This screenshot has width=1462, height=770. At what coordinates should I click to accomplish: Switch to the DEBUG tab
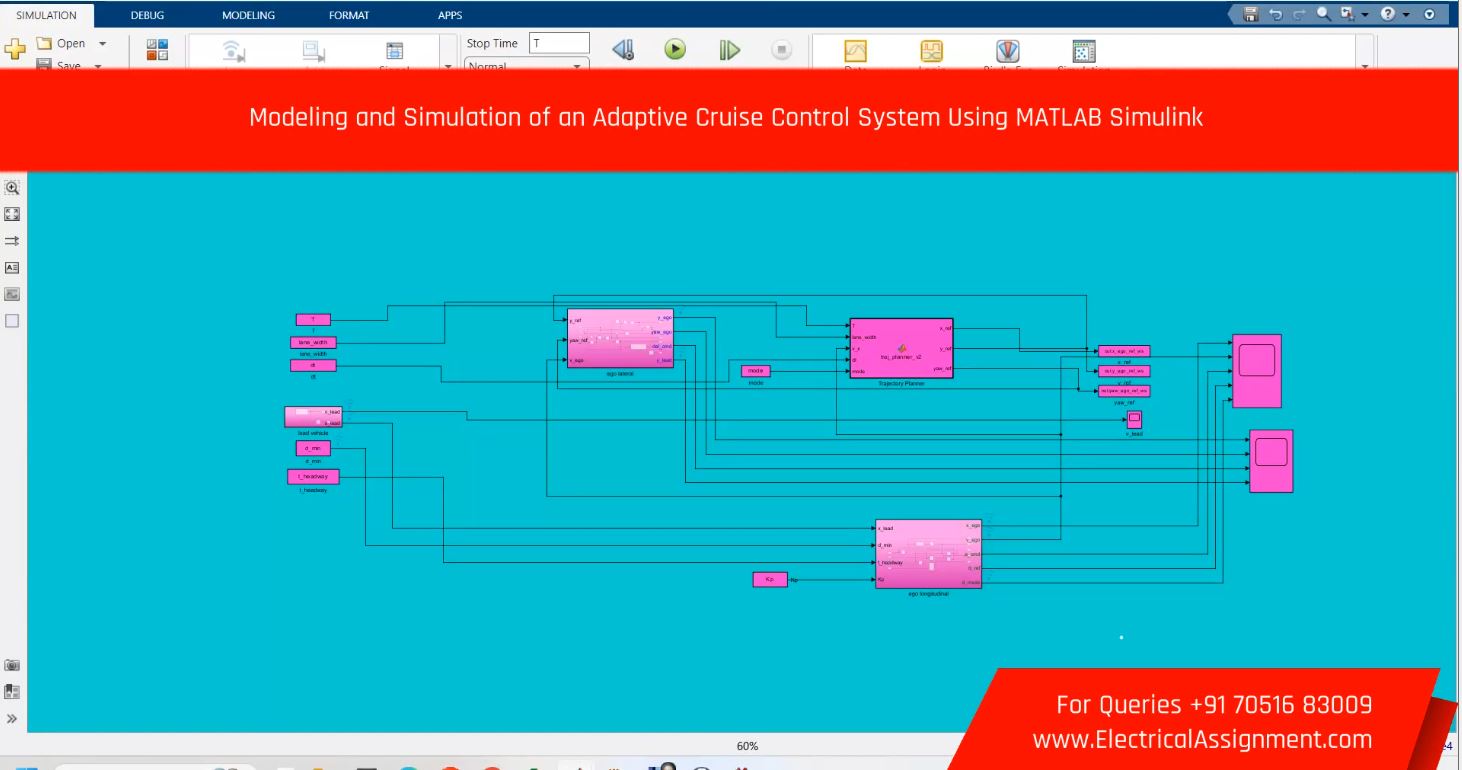149,15
